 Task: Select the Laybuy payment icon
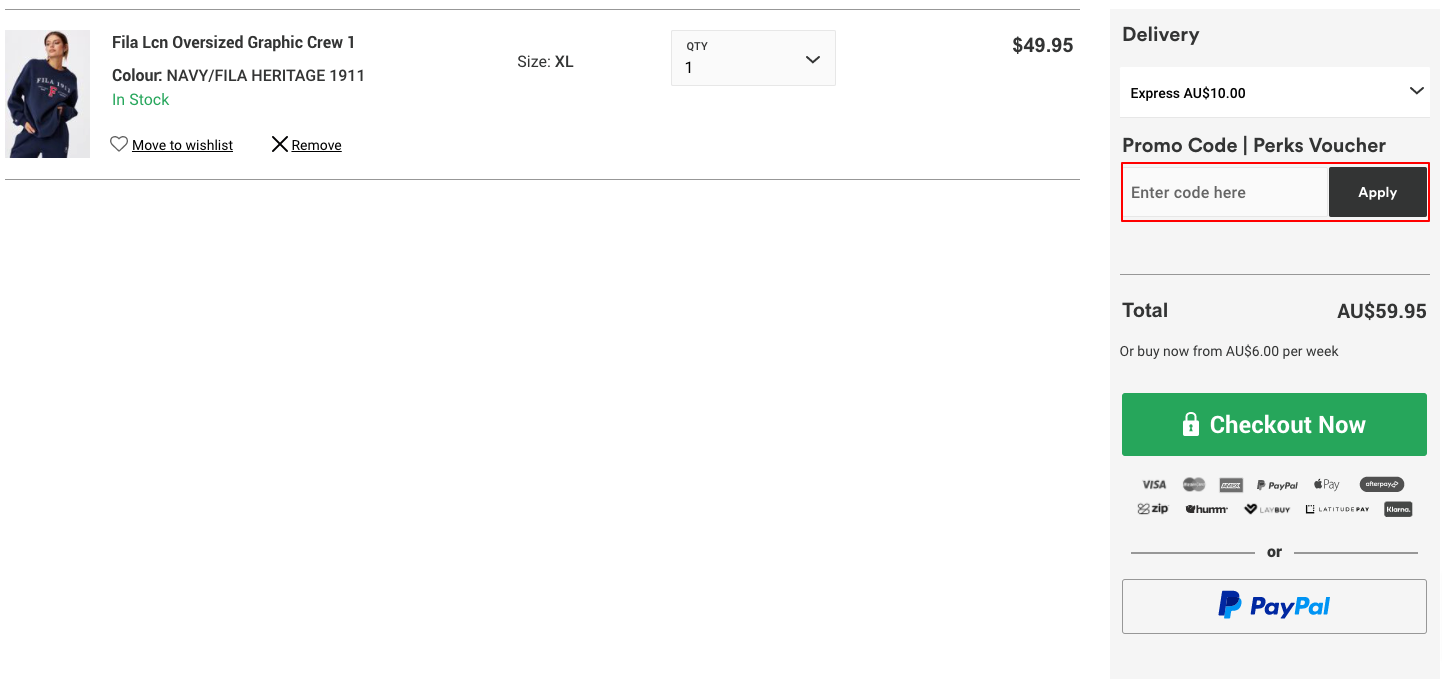click(1267, 509)
